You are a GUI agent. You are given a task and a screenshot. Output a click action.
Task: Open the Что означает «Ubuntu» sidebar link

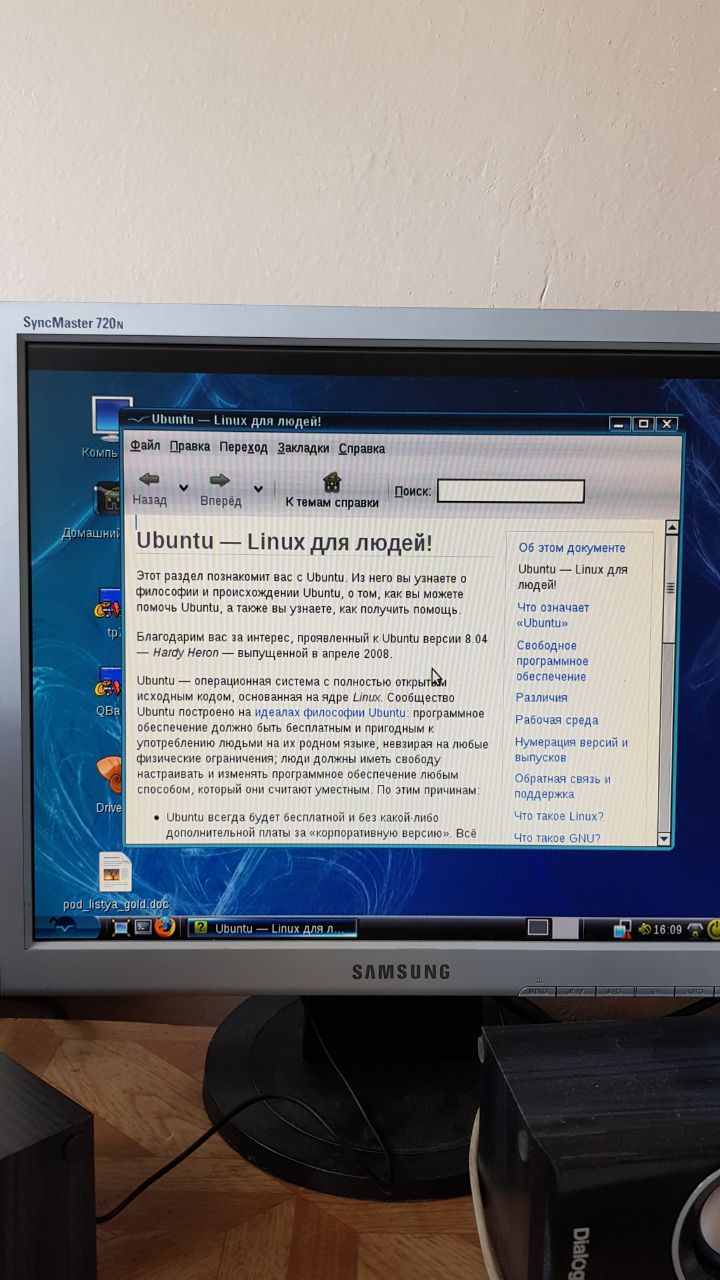click(x=553, y=615)
